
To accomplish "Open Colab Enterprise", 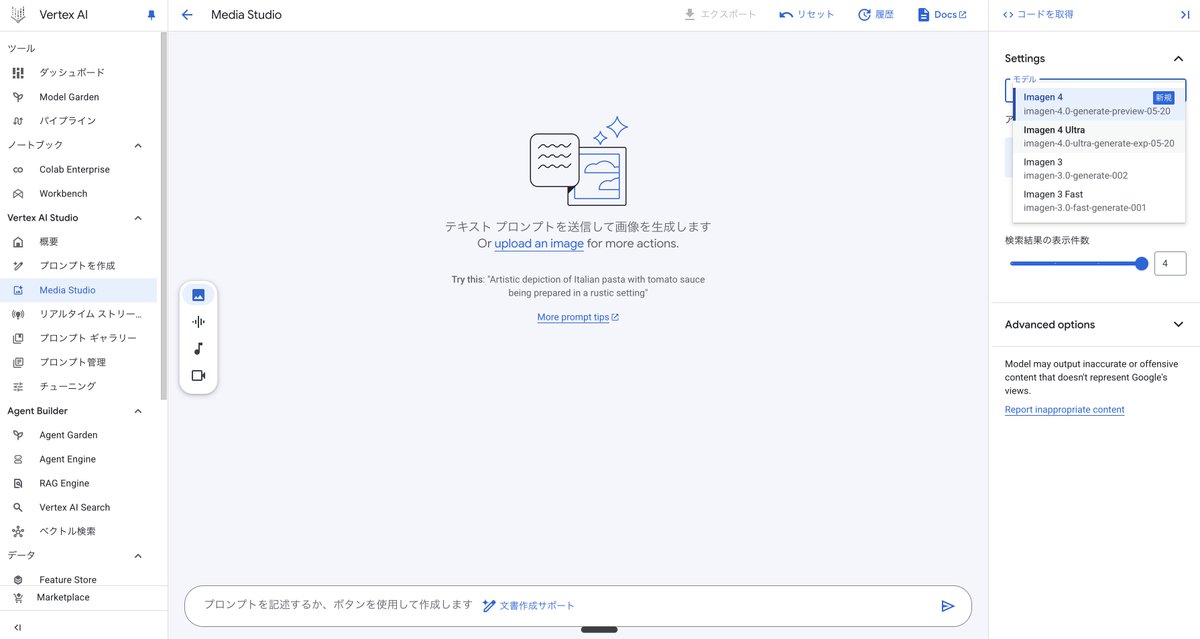I will (80, 170).
